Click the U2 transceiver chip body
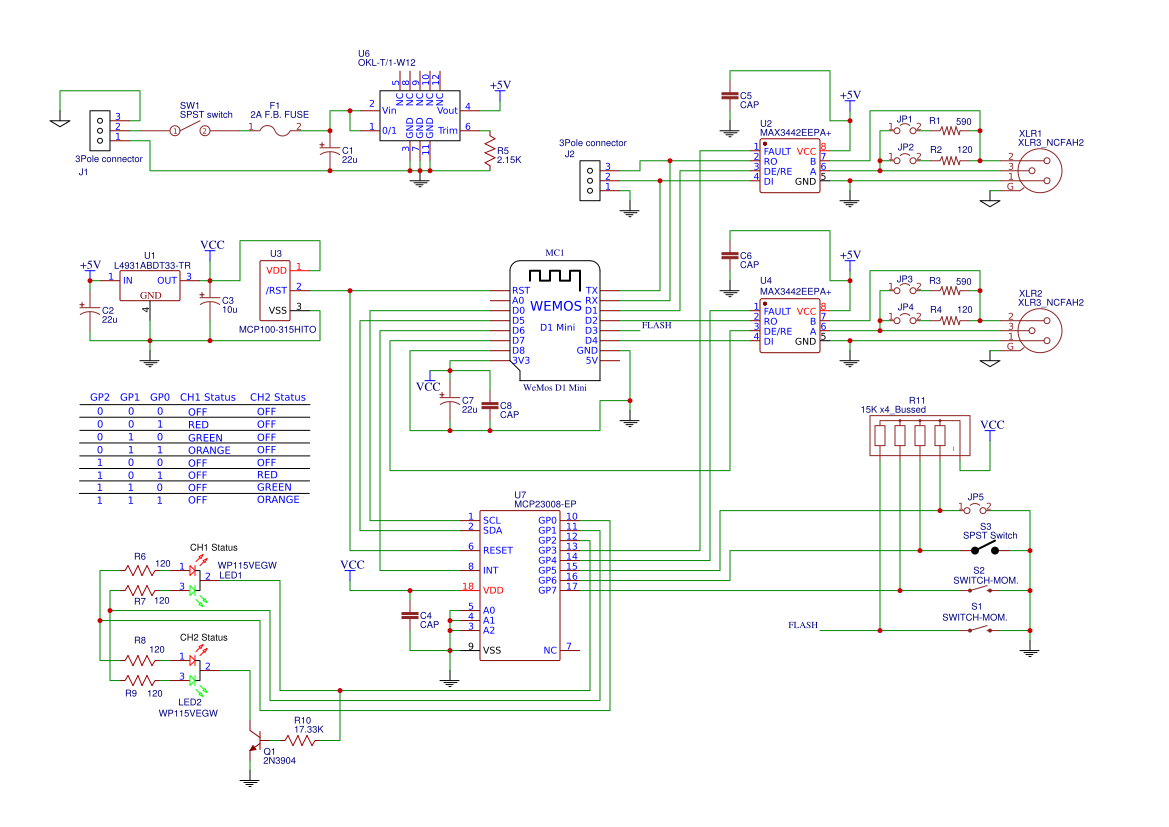The height and width of the screenshot is (827, 1169). [790, 166]
